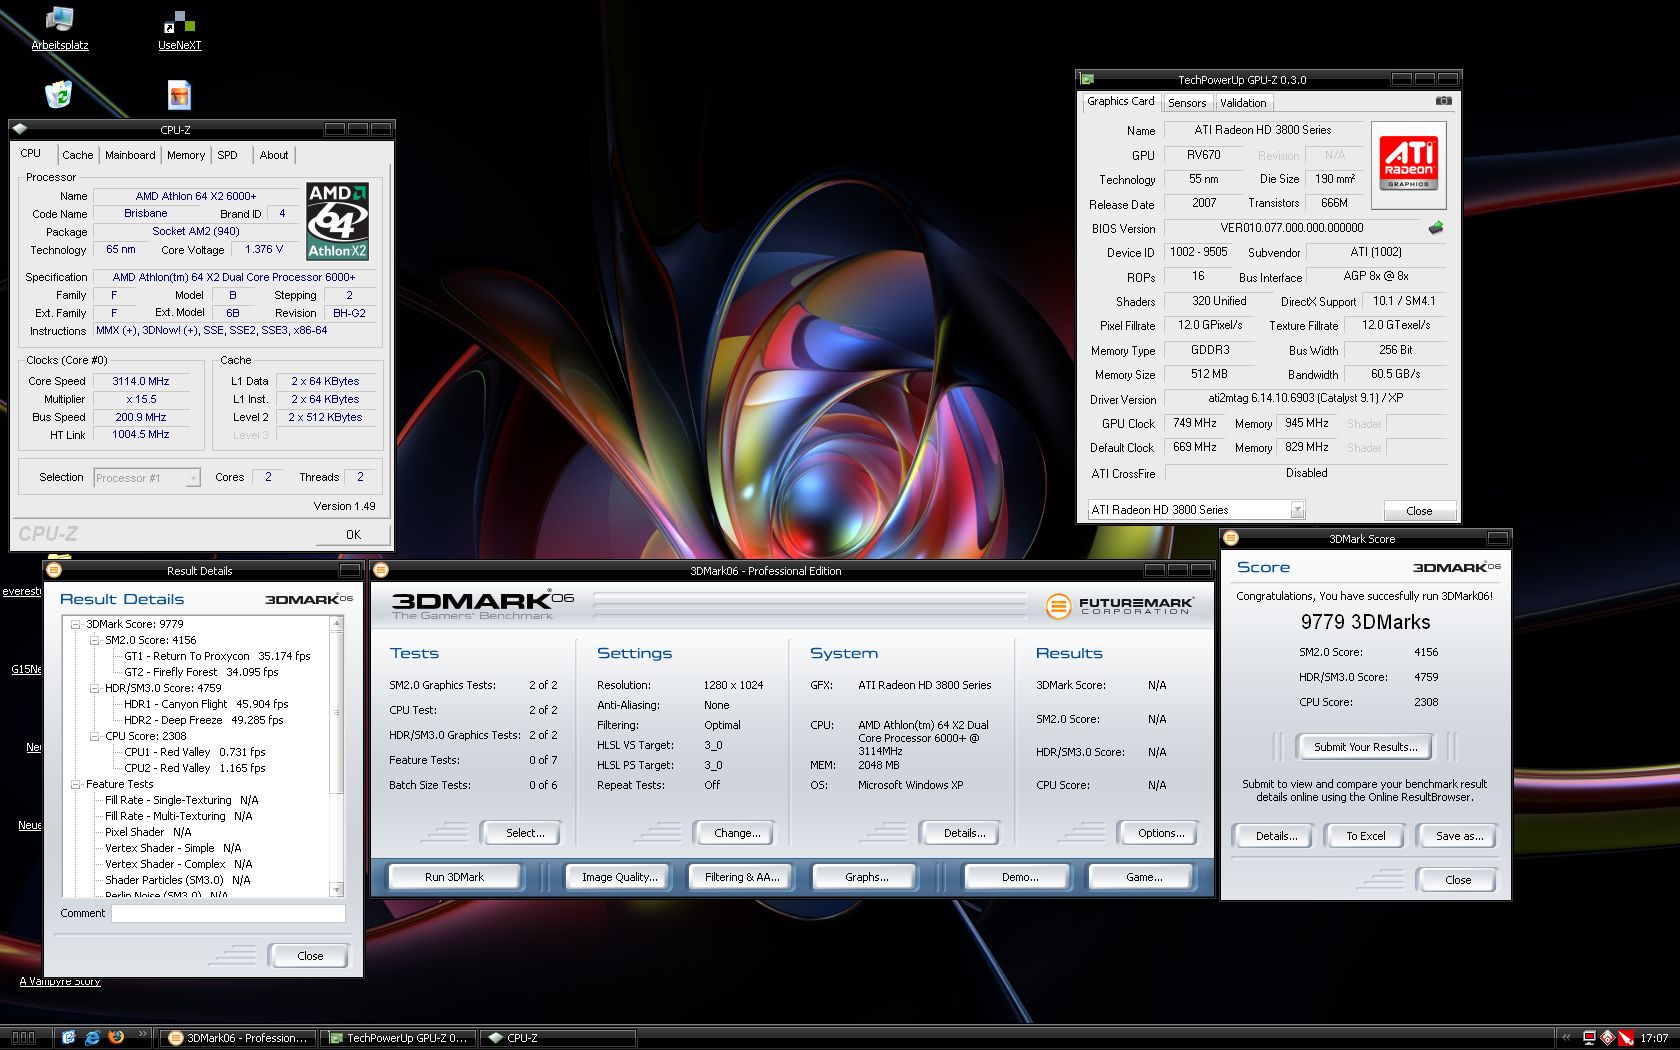Launch Firefox from the quick launch bar
This screenshot has width=1680, height=1050.
(x=116, y=1037)
